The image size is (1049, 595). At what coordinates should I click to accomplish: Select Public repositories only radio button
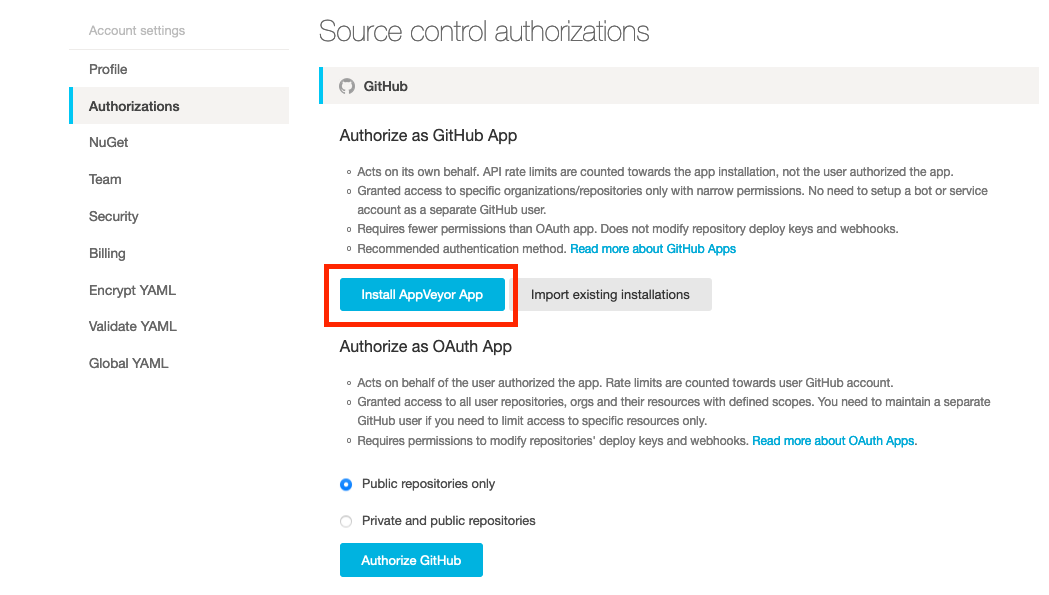pos(346,484)
